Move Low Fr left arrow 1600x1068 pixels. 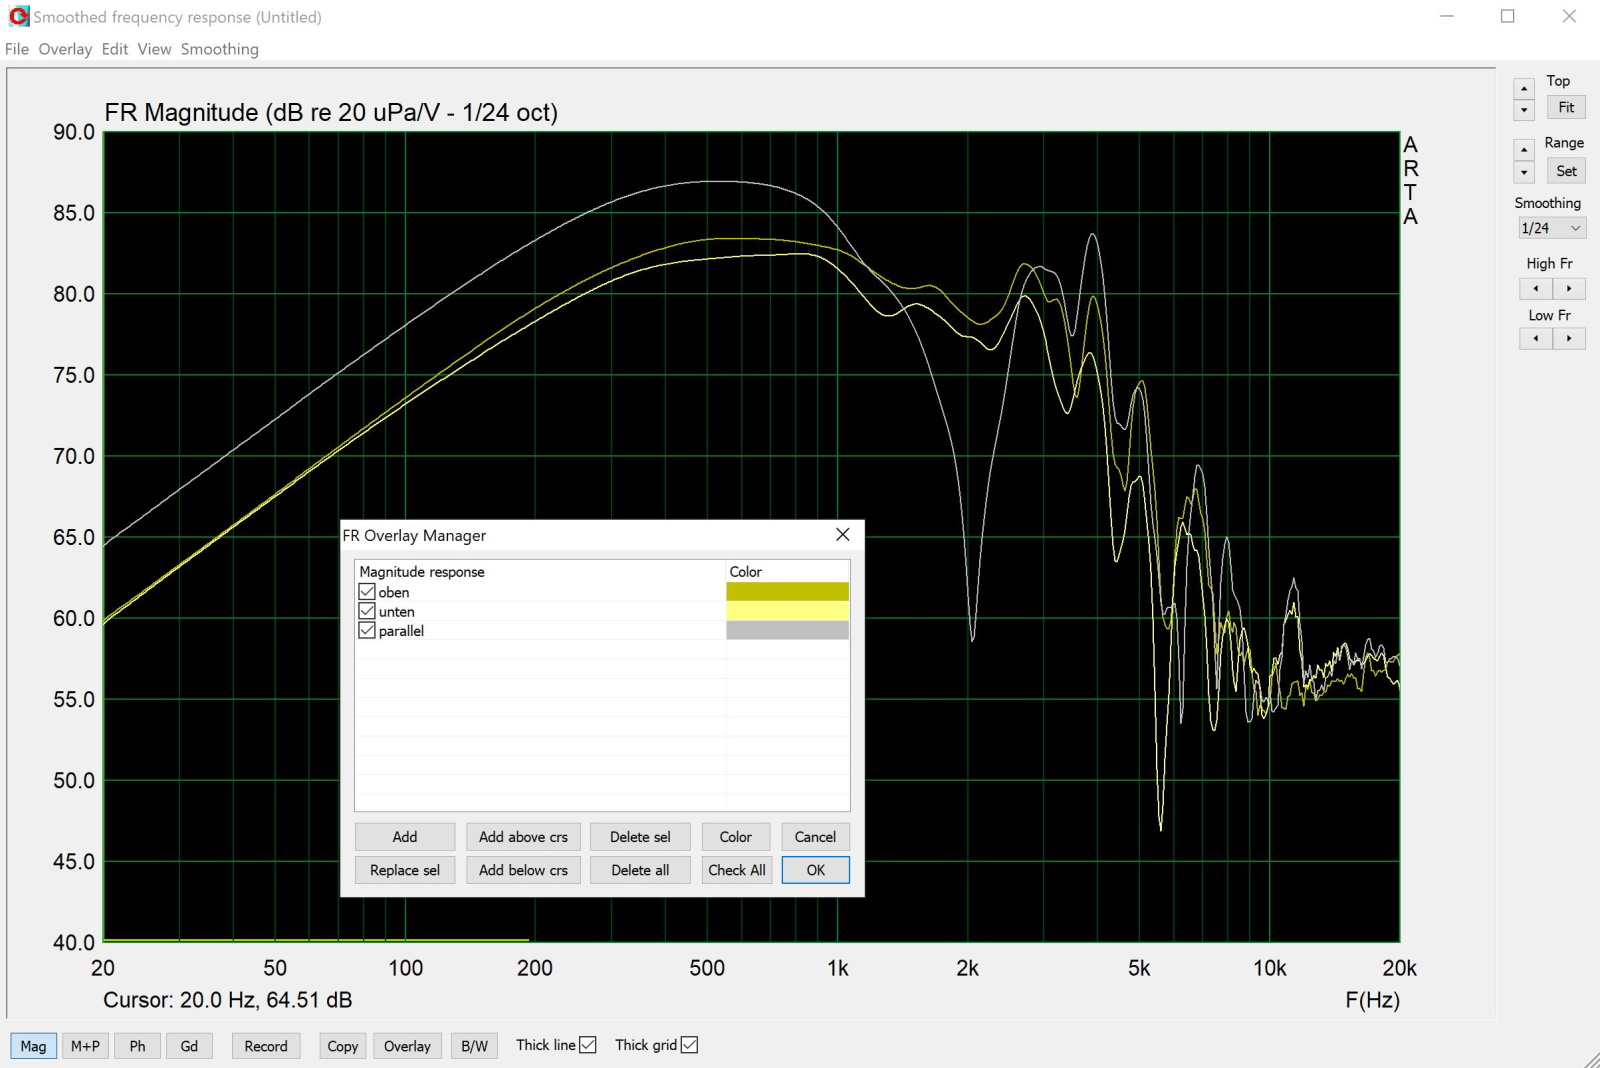(1535, 339)
